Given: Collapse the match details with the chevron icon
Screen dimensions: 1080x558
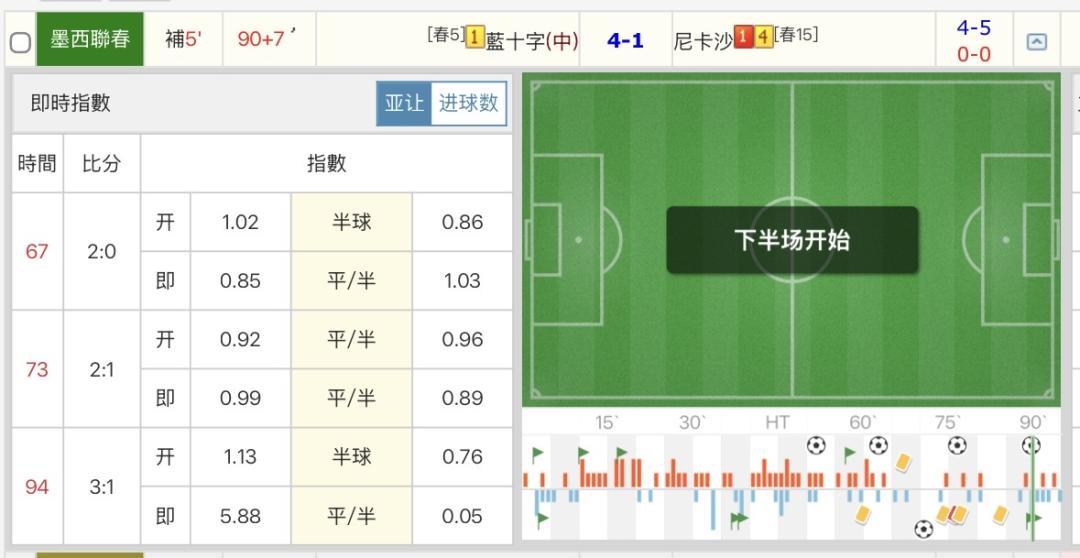Looking at the screenshot, I should click(x=1037, y=42).
